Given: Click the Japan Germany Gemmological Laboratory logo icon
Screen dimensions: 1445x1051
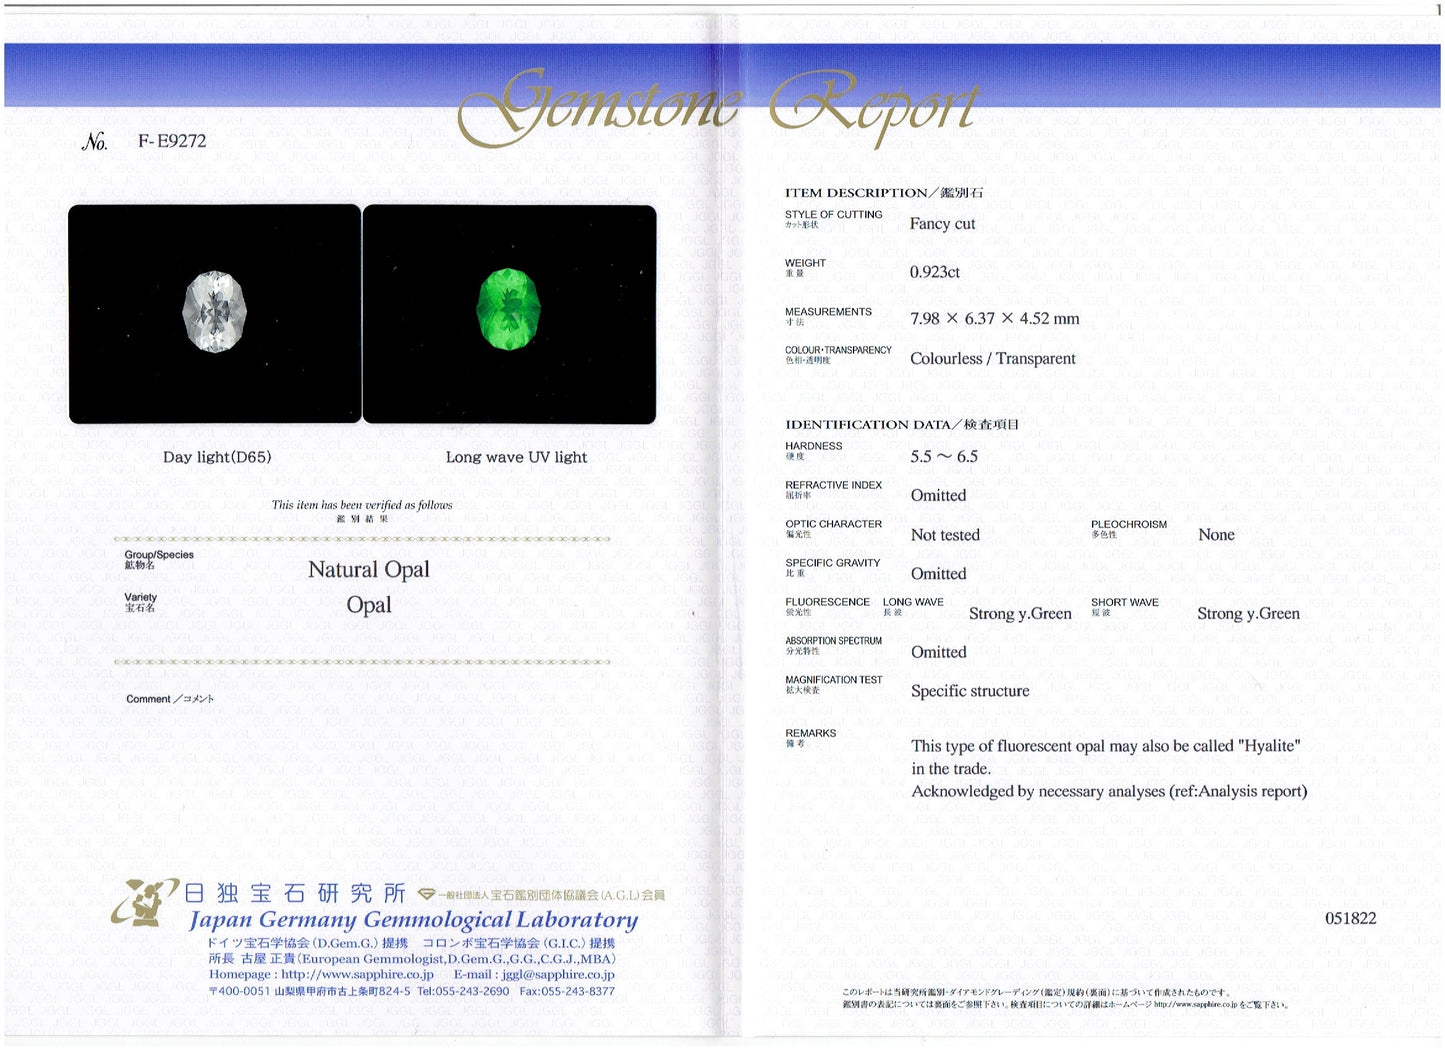Looking at the screenshot, I should click(x=144, y=902).
